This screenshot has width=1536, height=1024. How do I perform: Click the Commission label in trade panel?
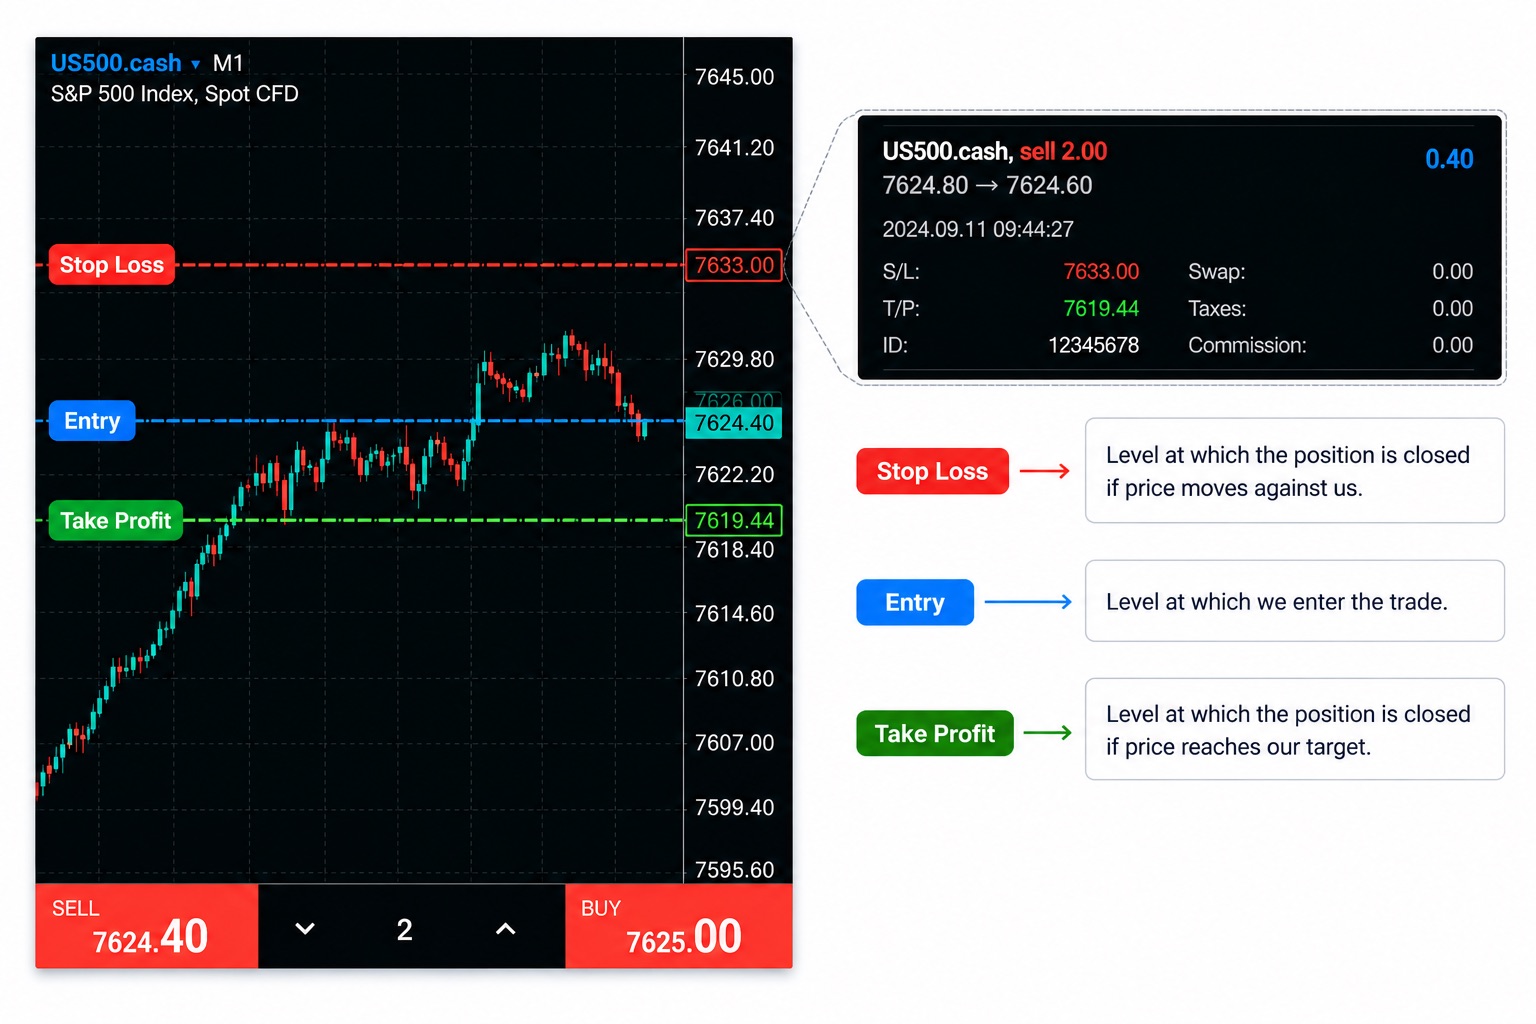[x=1247, y=346]
